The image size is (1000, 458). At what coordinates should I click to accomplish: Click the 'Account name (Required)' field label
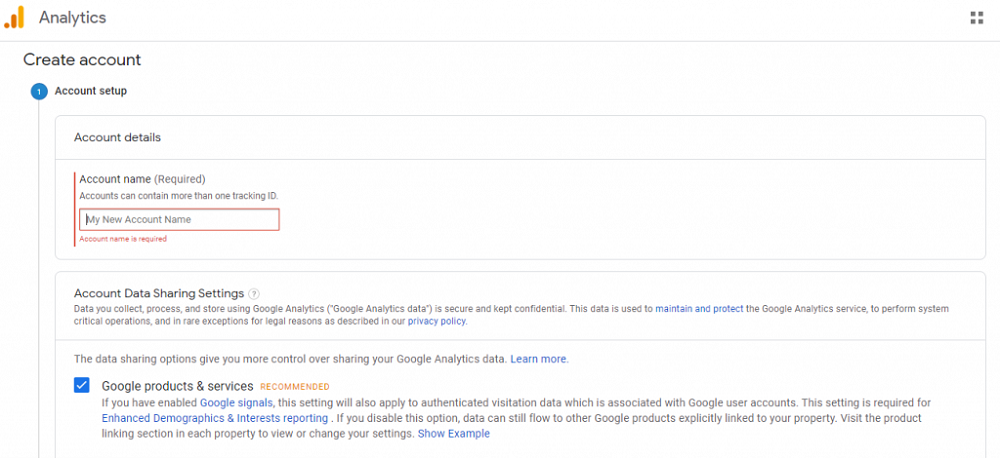click(142, 179)
